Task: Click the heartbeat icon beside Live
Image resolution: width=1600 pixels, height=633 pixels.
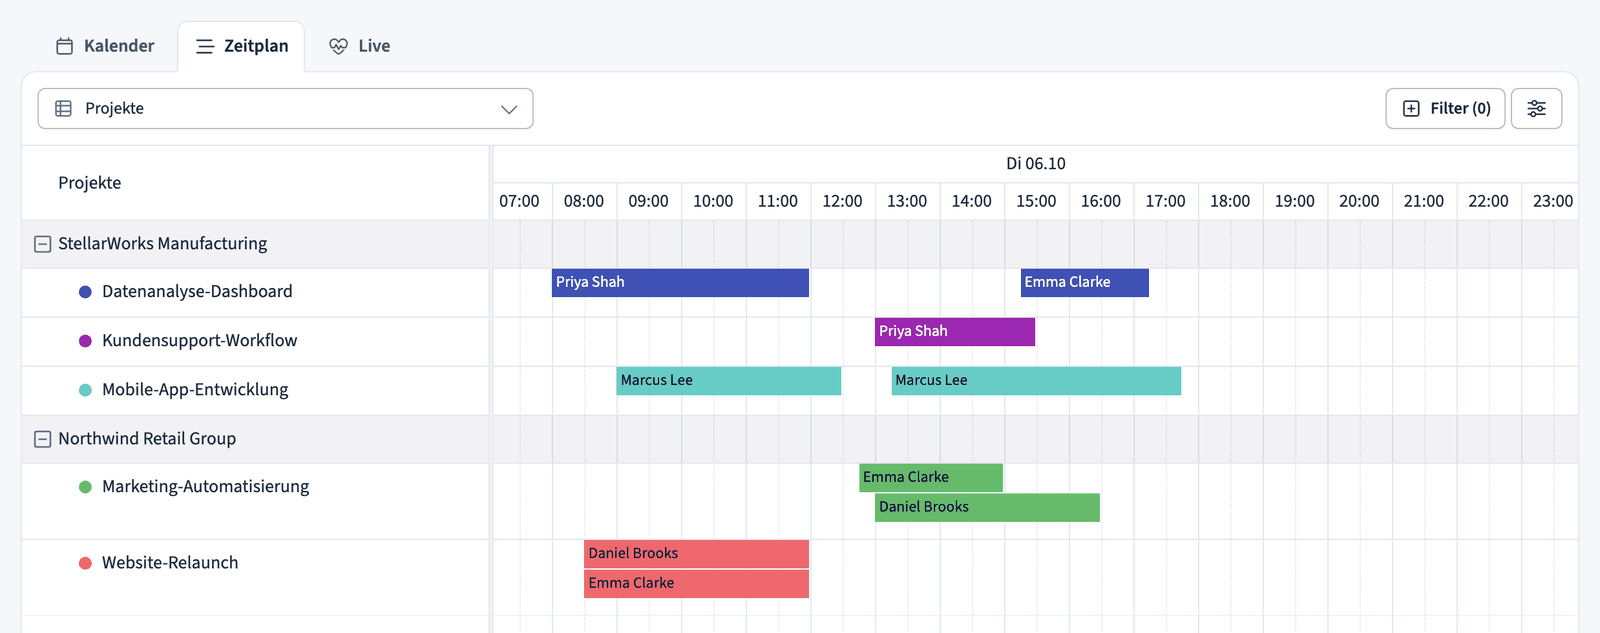Action: click(339, 46)
